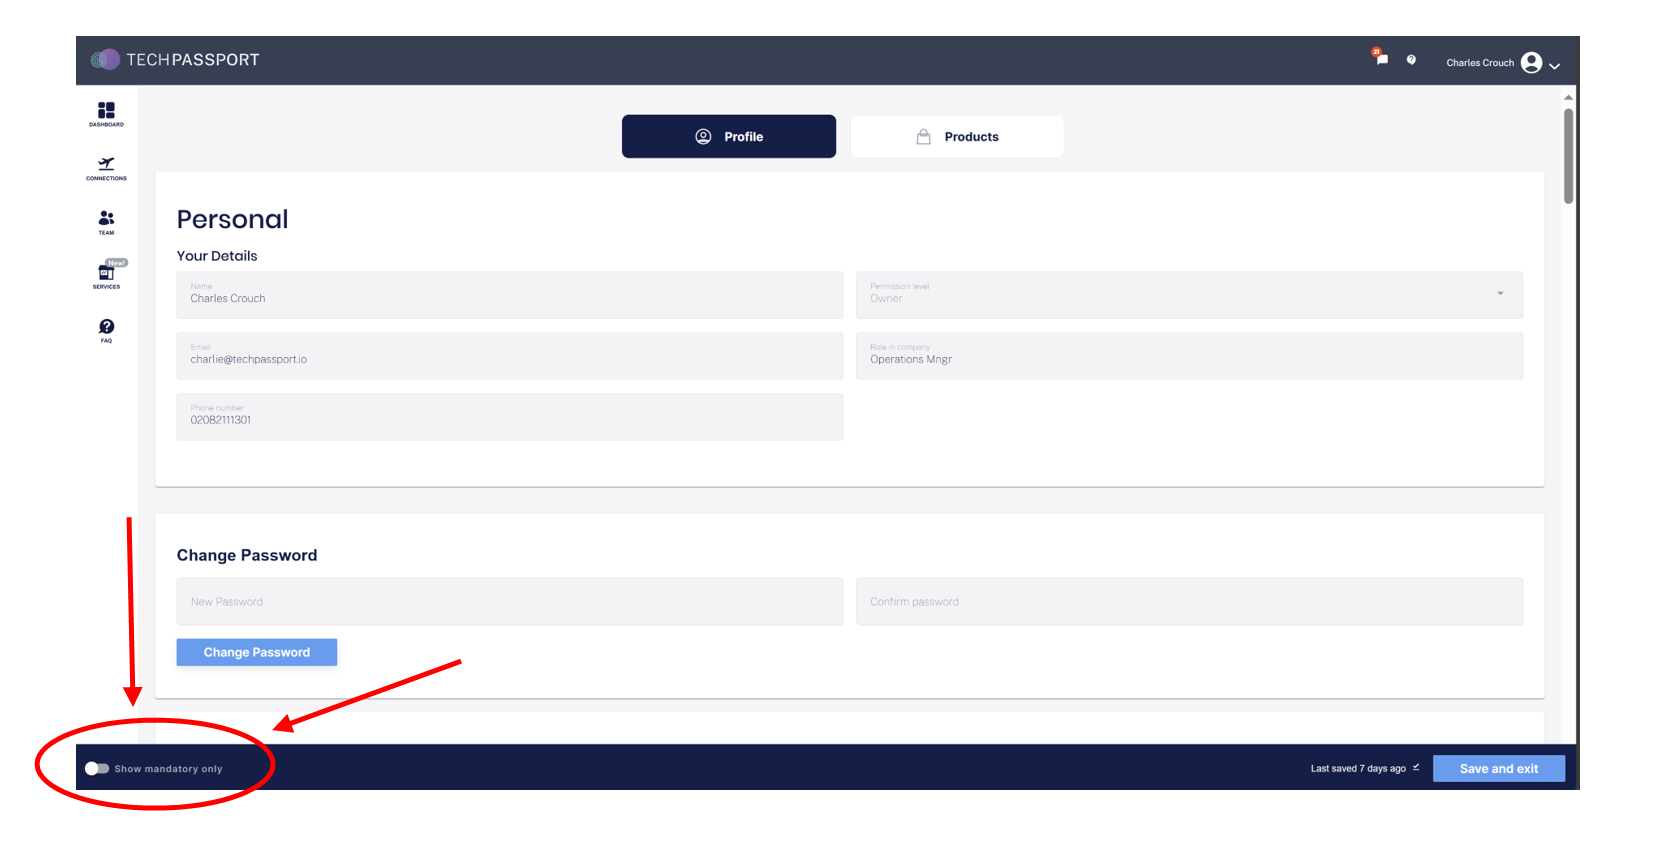Click the saved status icon beside Last saved
This screenshot has height=845, width=1661.
pyautogui.click(x=1416, y=768)
